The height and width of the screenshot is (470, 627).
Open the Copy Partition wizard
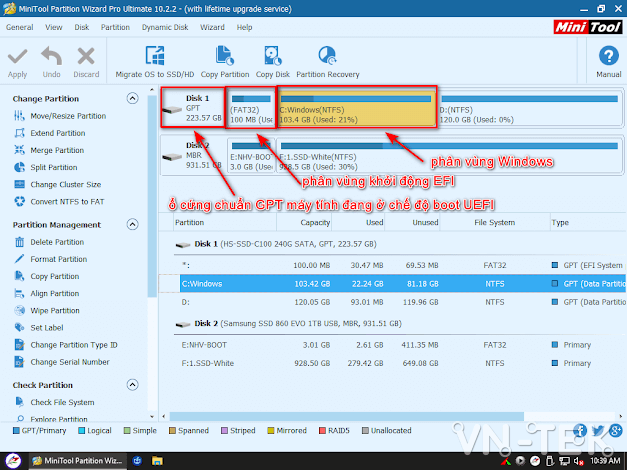pos(225,62)
